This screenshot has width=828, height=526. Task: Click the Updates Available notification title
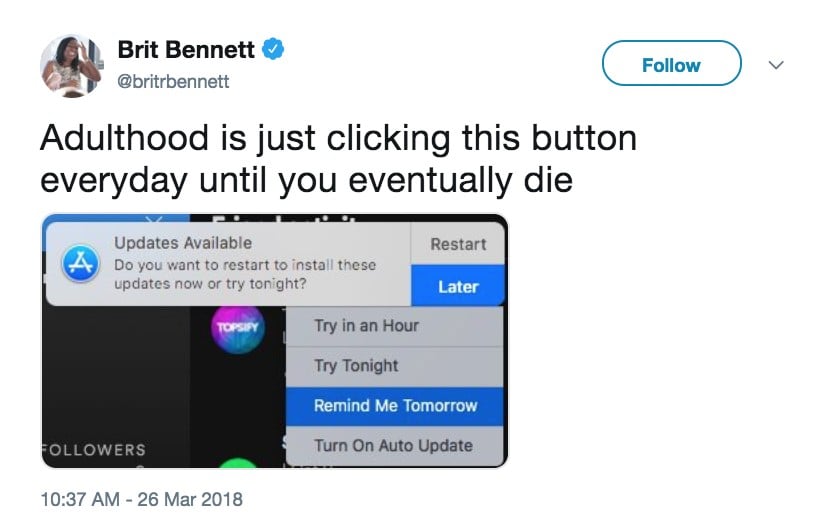(x=183, y=243)
